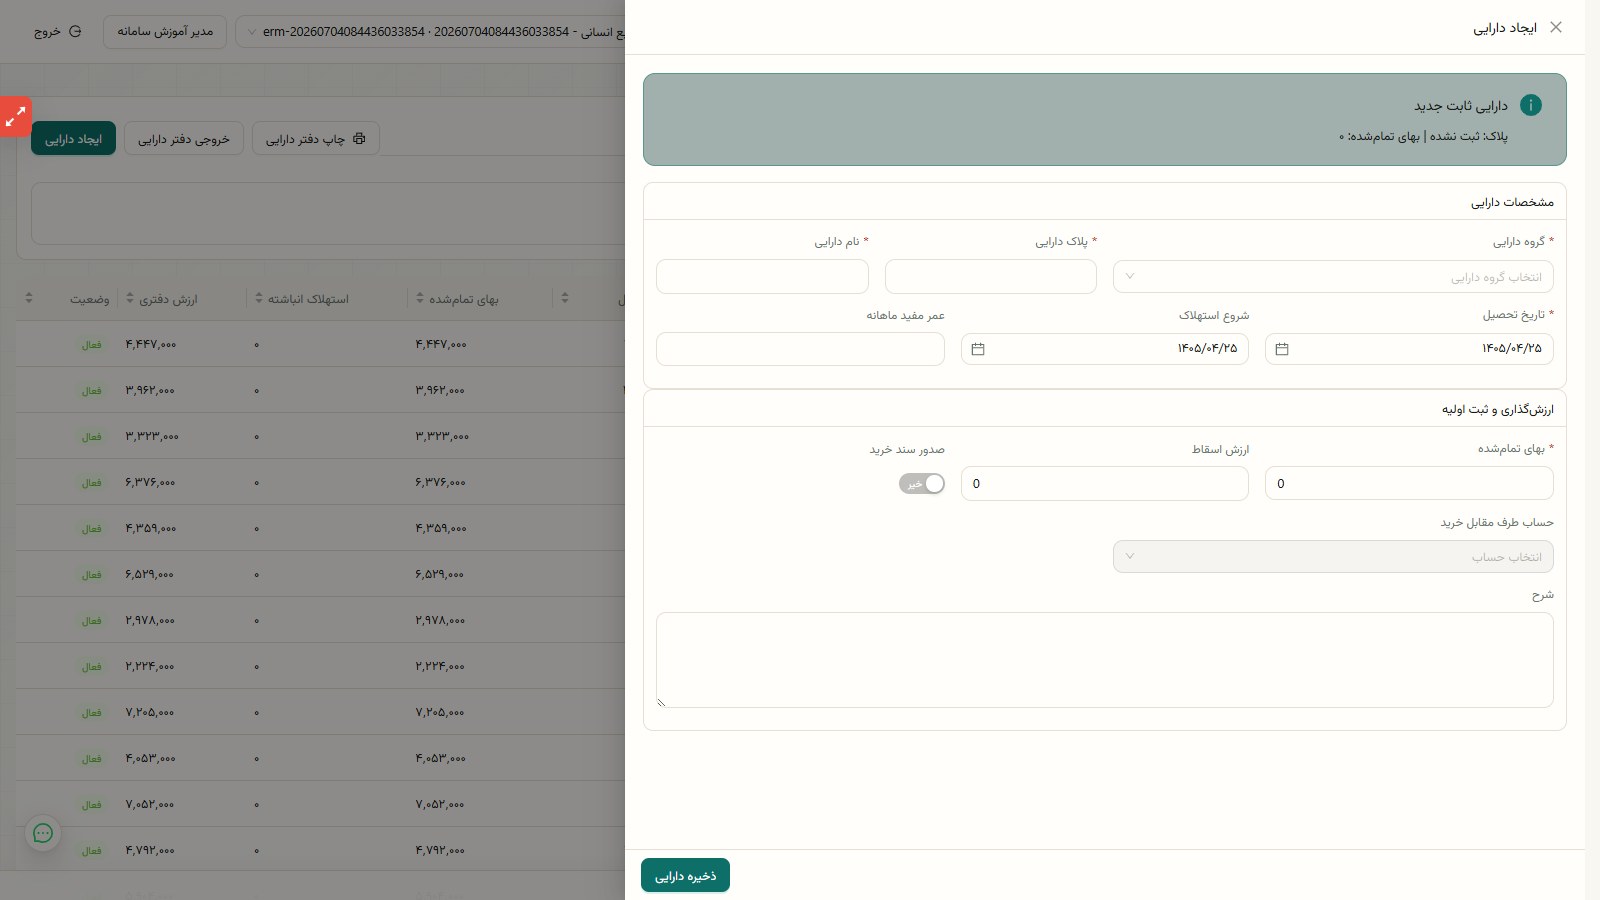Sort by ارزش دفتری column arrows

click(x=129, y=298)
